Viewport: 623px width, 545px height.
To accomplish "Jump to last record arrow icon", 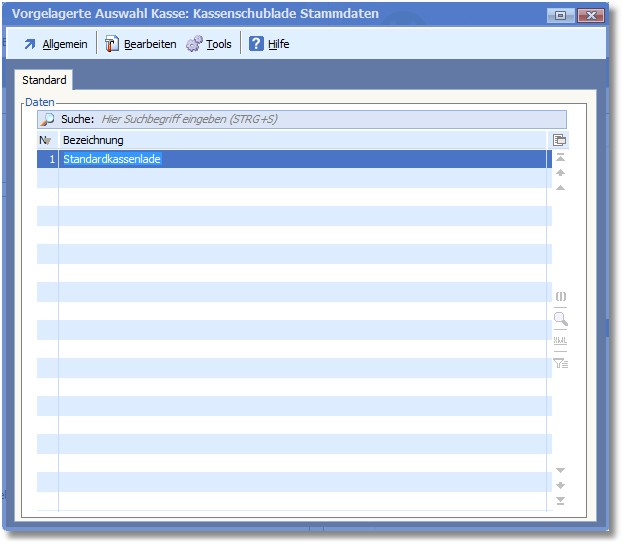I will click(x=560, y=500).
